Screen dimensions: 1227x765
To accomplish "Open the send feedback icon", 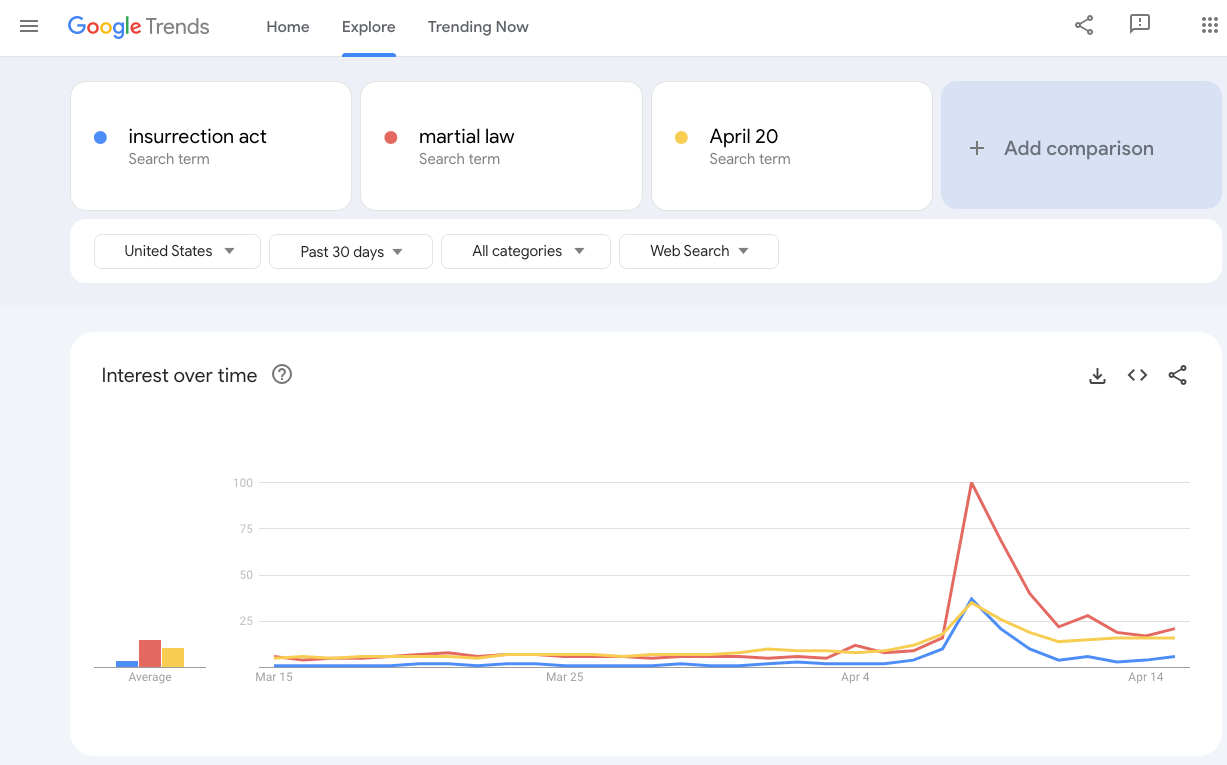I will [x=1140, y=25].
